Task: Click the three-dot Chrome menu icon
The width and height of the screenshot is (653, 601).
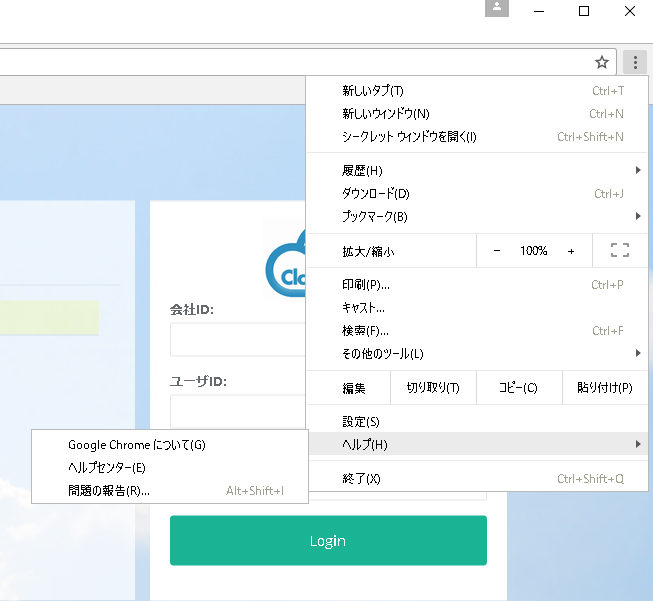Action: point(635,62)
